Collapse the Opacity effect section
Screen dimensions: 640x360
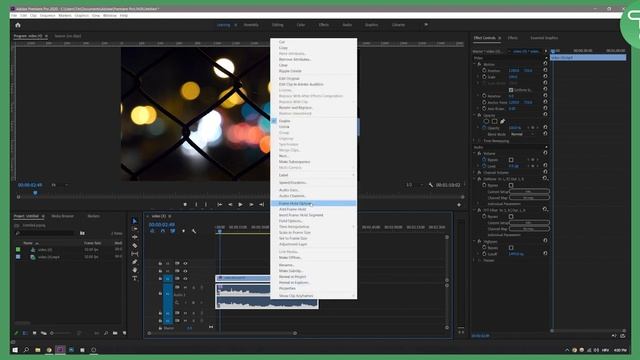point(474,116)
